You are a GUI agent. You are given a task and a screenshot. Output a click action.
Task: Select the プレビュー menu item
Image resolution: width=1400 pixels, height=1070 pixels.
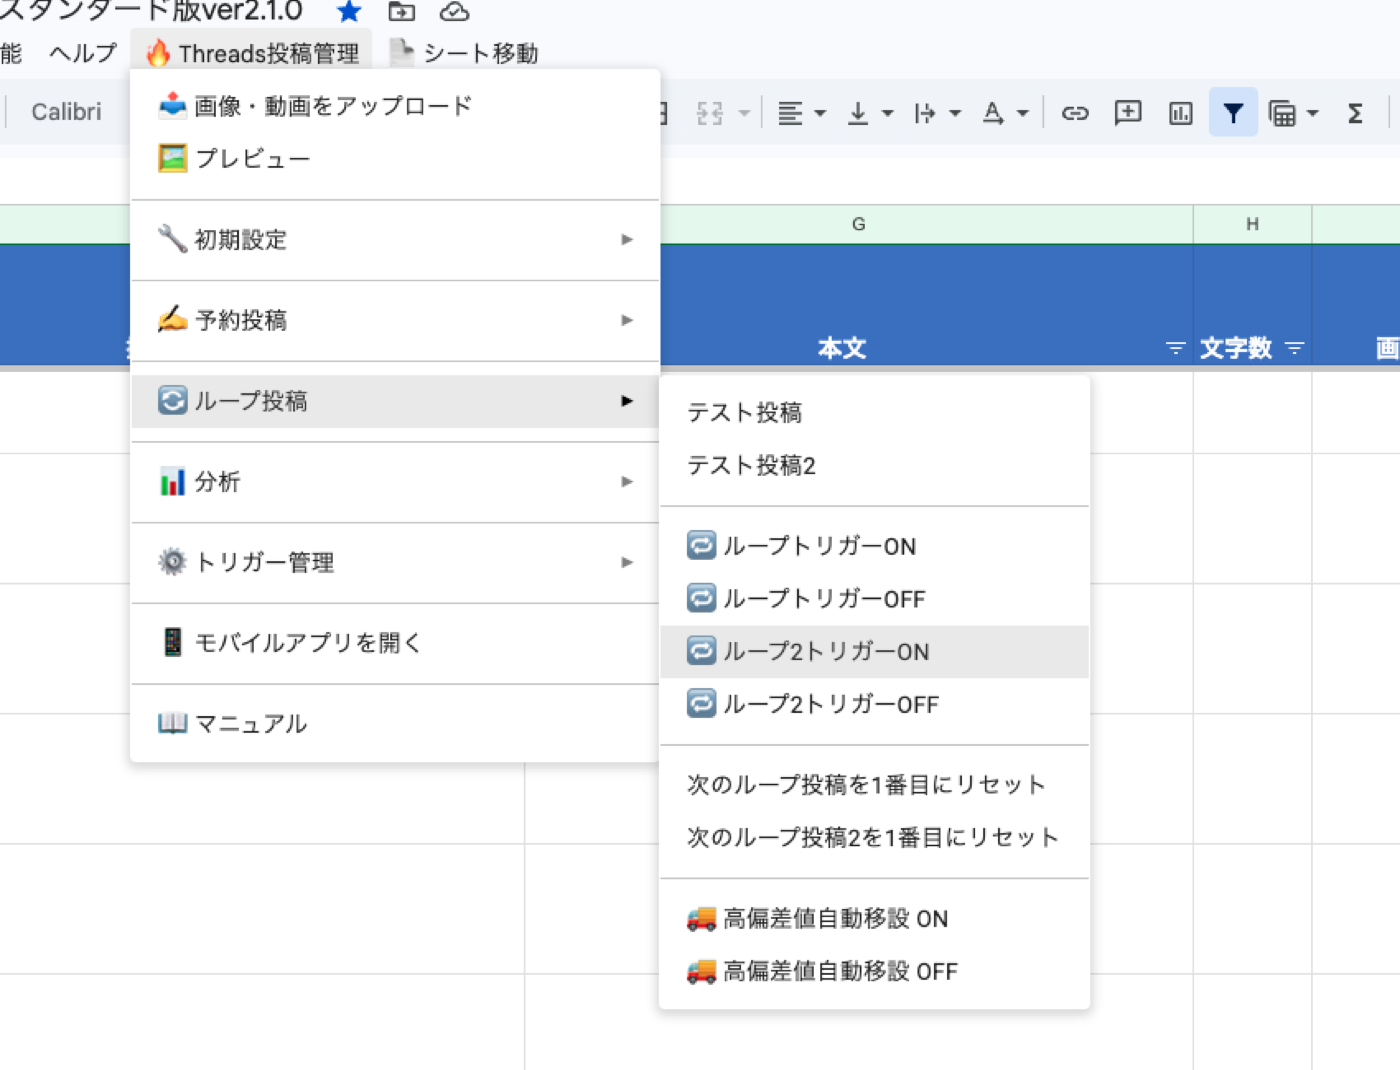(x=395, y=159)
